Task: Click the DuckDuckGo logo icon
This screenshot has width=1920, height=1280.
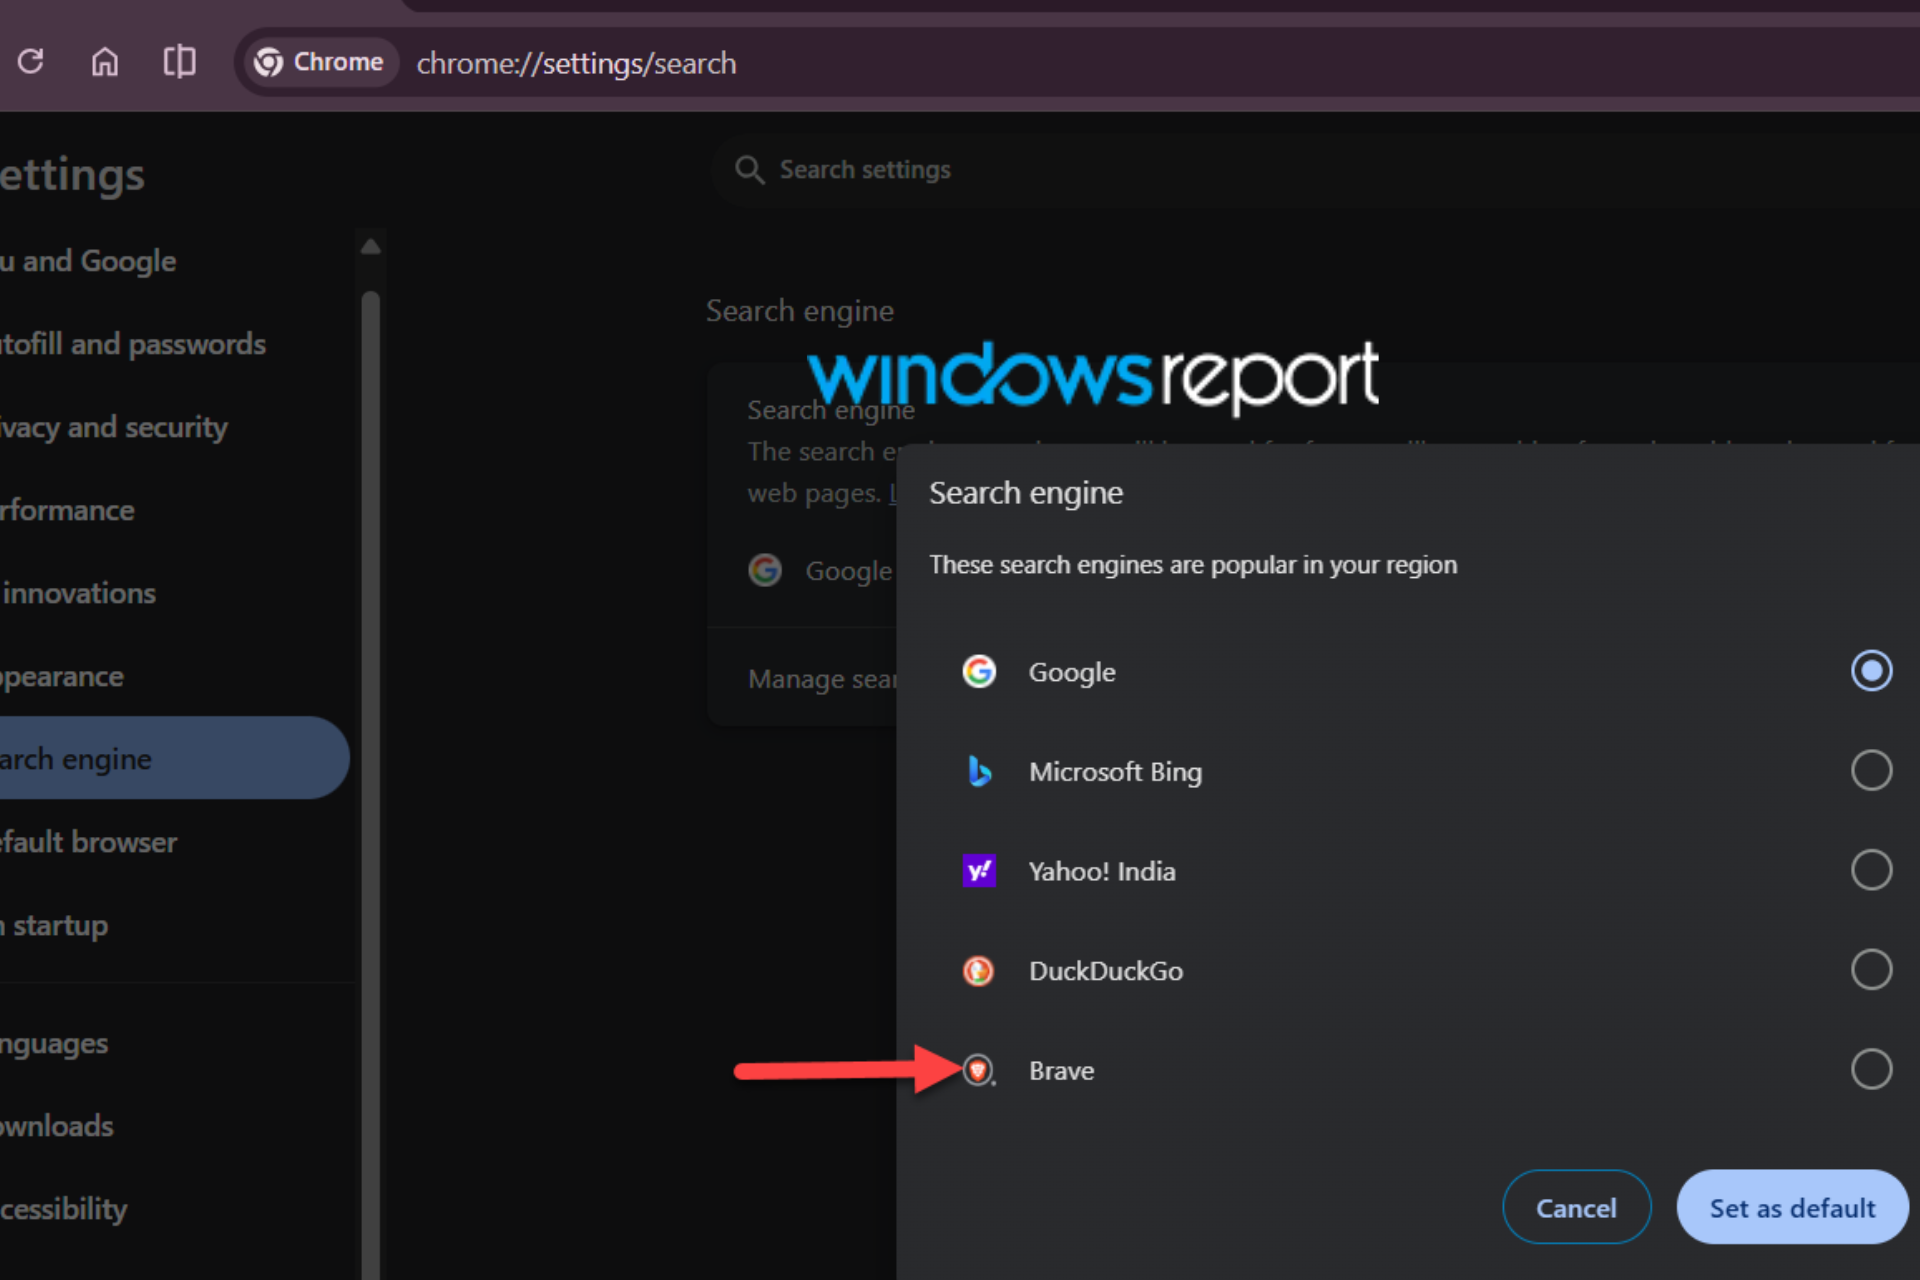Action: [x=979, y=970]
